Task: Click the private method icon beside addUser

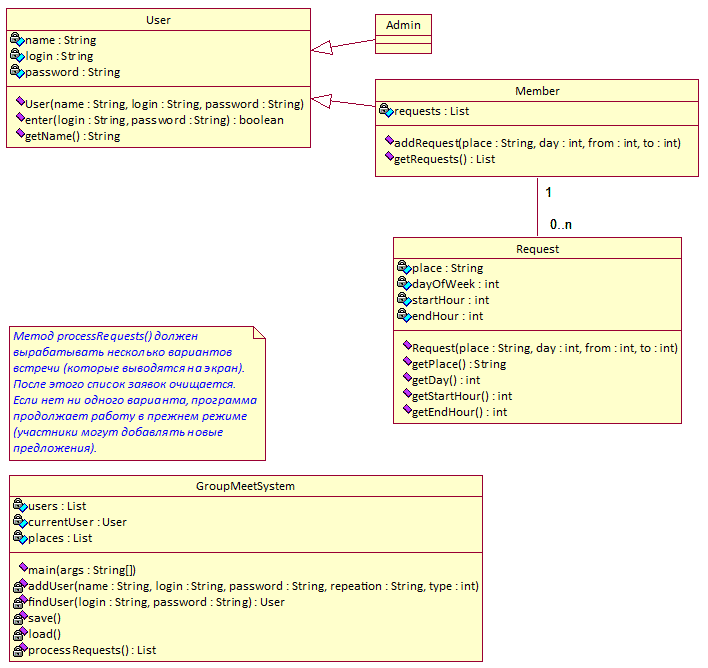Action: coord(20,586)
